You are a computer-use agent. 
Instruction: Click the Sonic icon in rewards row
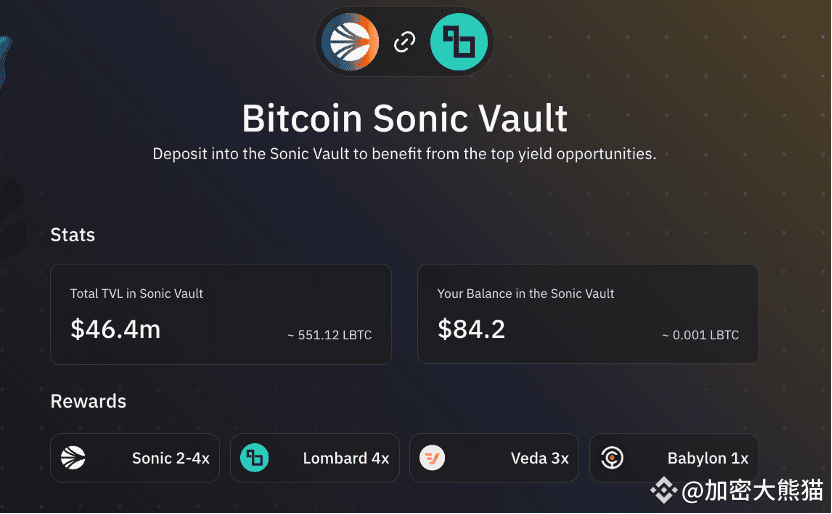(73, 458)
